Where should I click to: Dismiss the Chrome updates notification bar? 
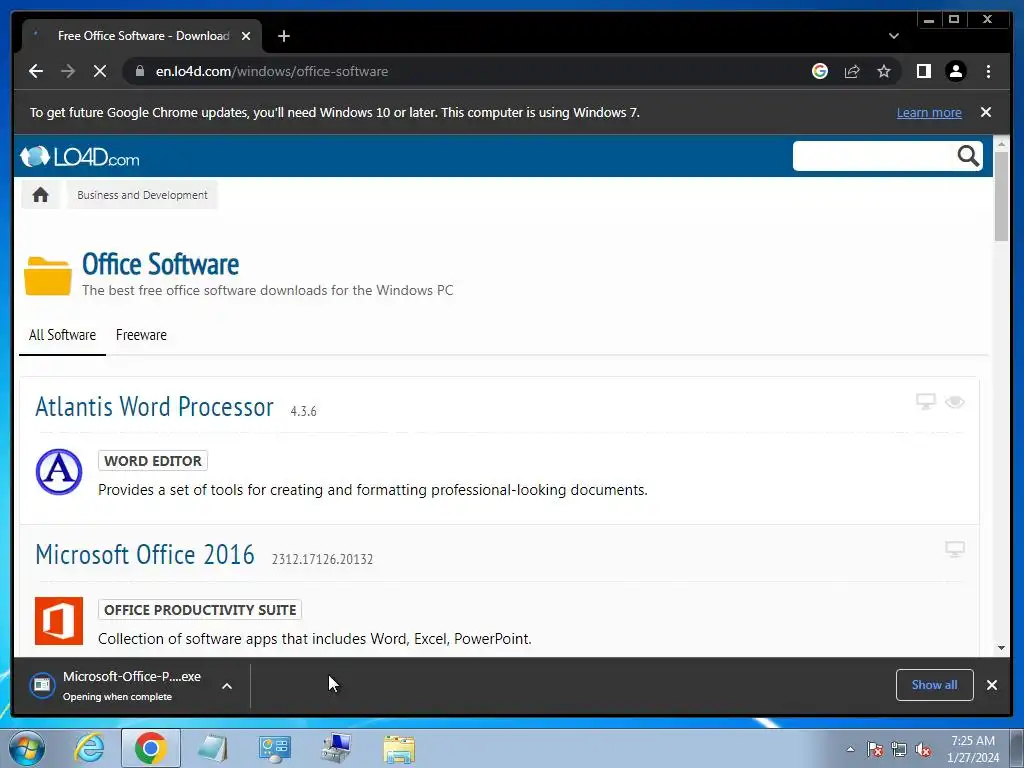click(x=985, y=112)
